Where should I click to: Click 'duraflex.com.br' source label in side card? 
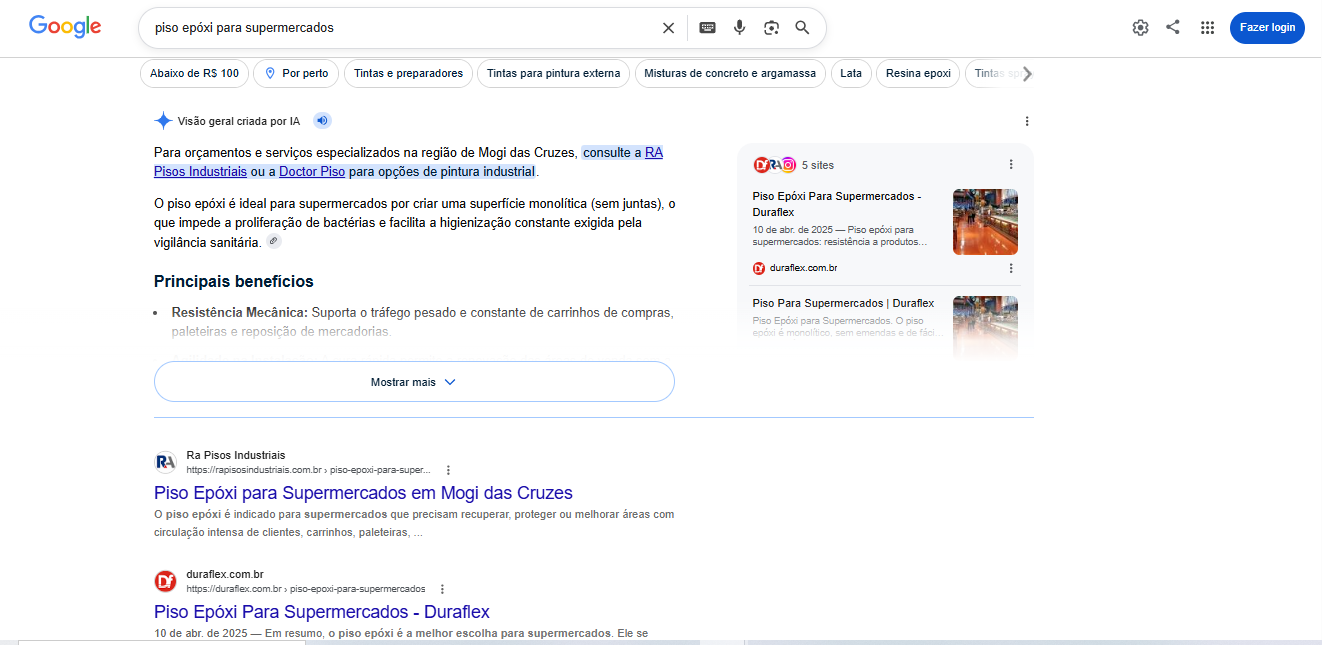[x=803, y=268]
